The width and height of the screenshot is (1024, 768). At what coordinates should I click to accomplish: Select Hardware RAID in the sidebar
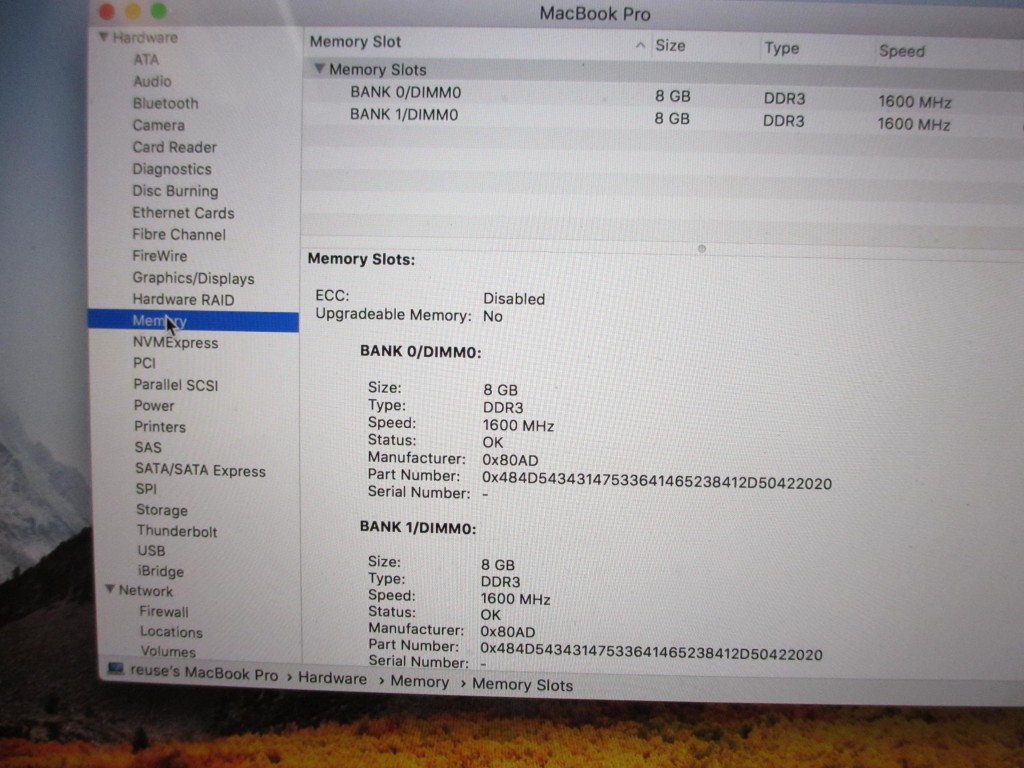tap(183, 300)
